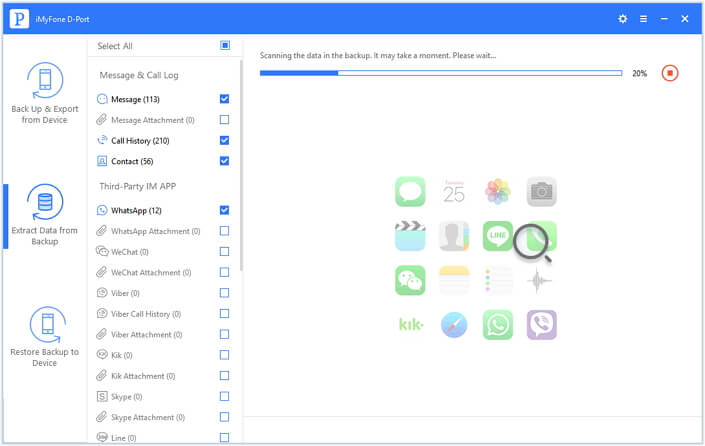Check the Kik (0) checkbox
The height and width of the screenshot is (446, 705).
click(x=224, y=355)
